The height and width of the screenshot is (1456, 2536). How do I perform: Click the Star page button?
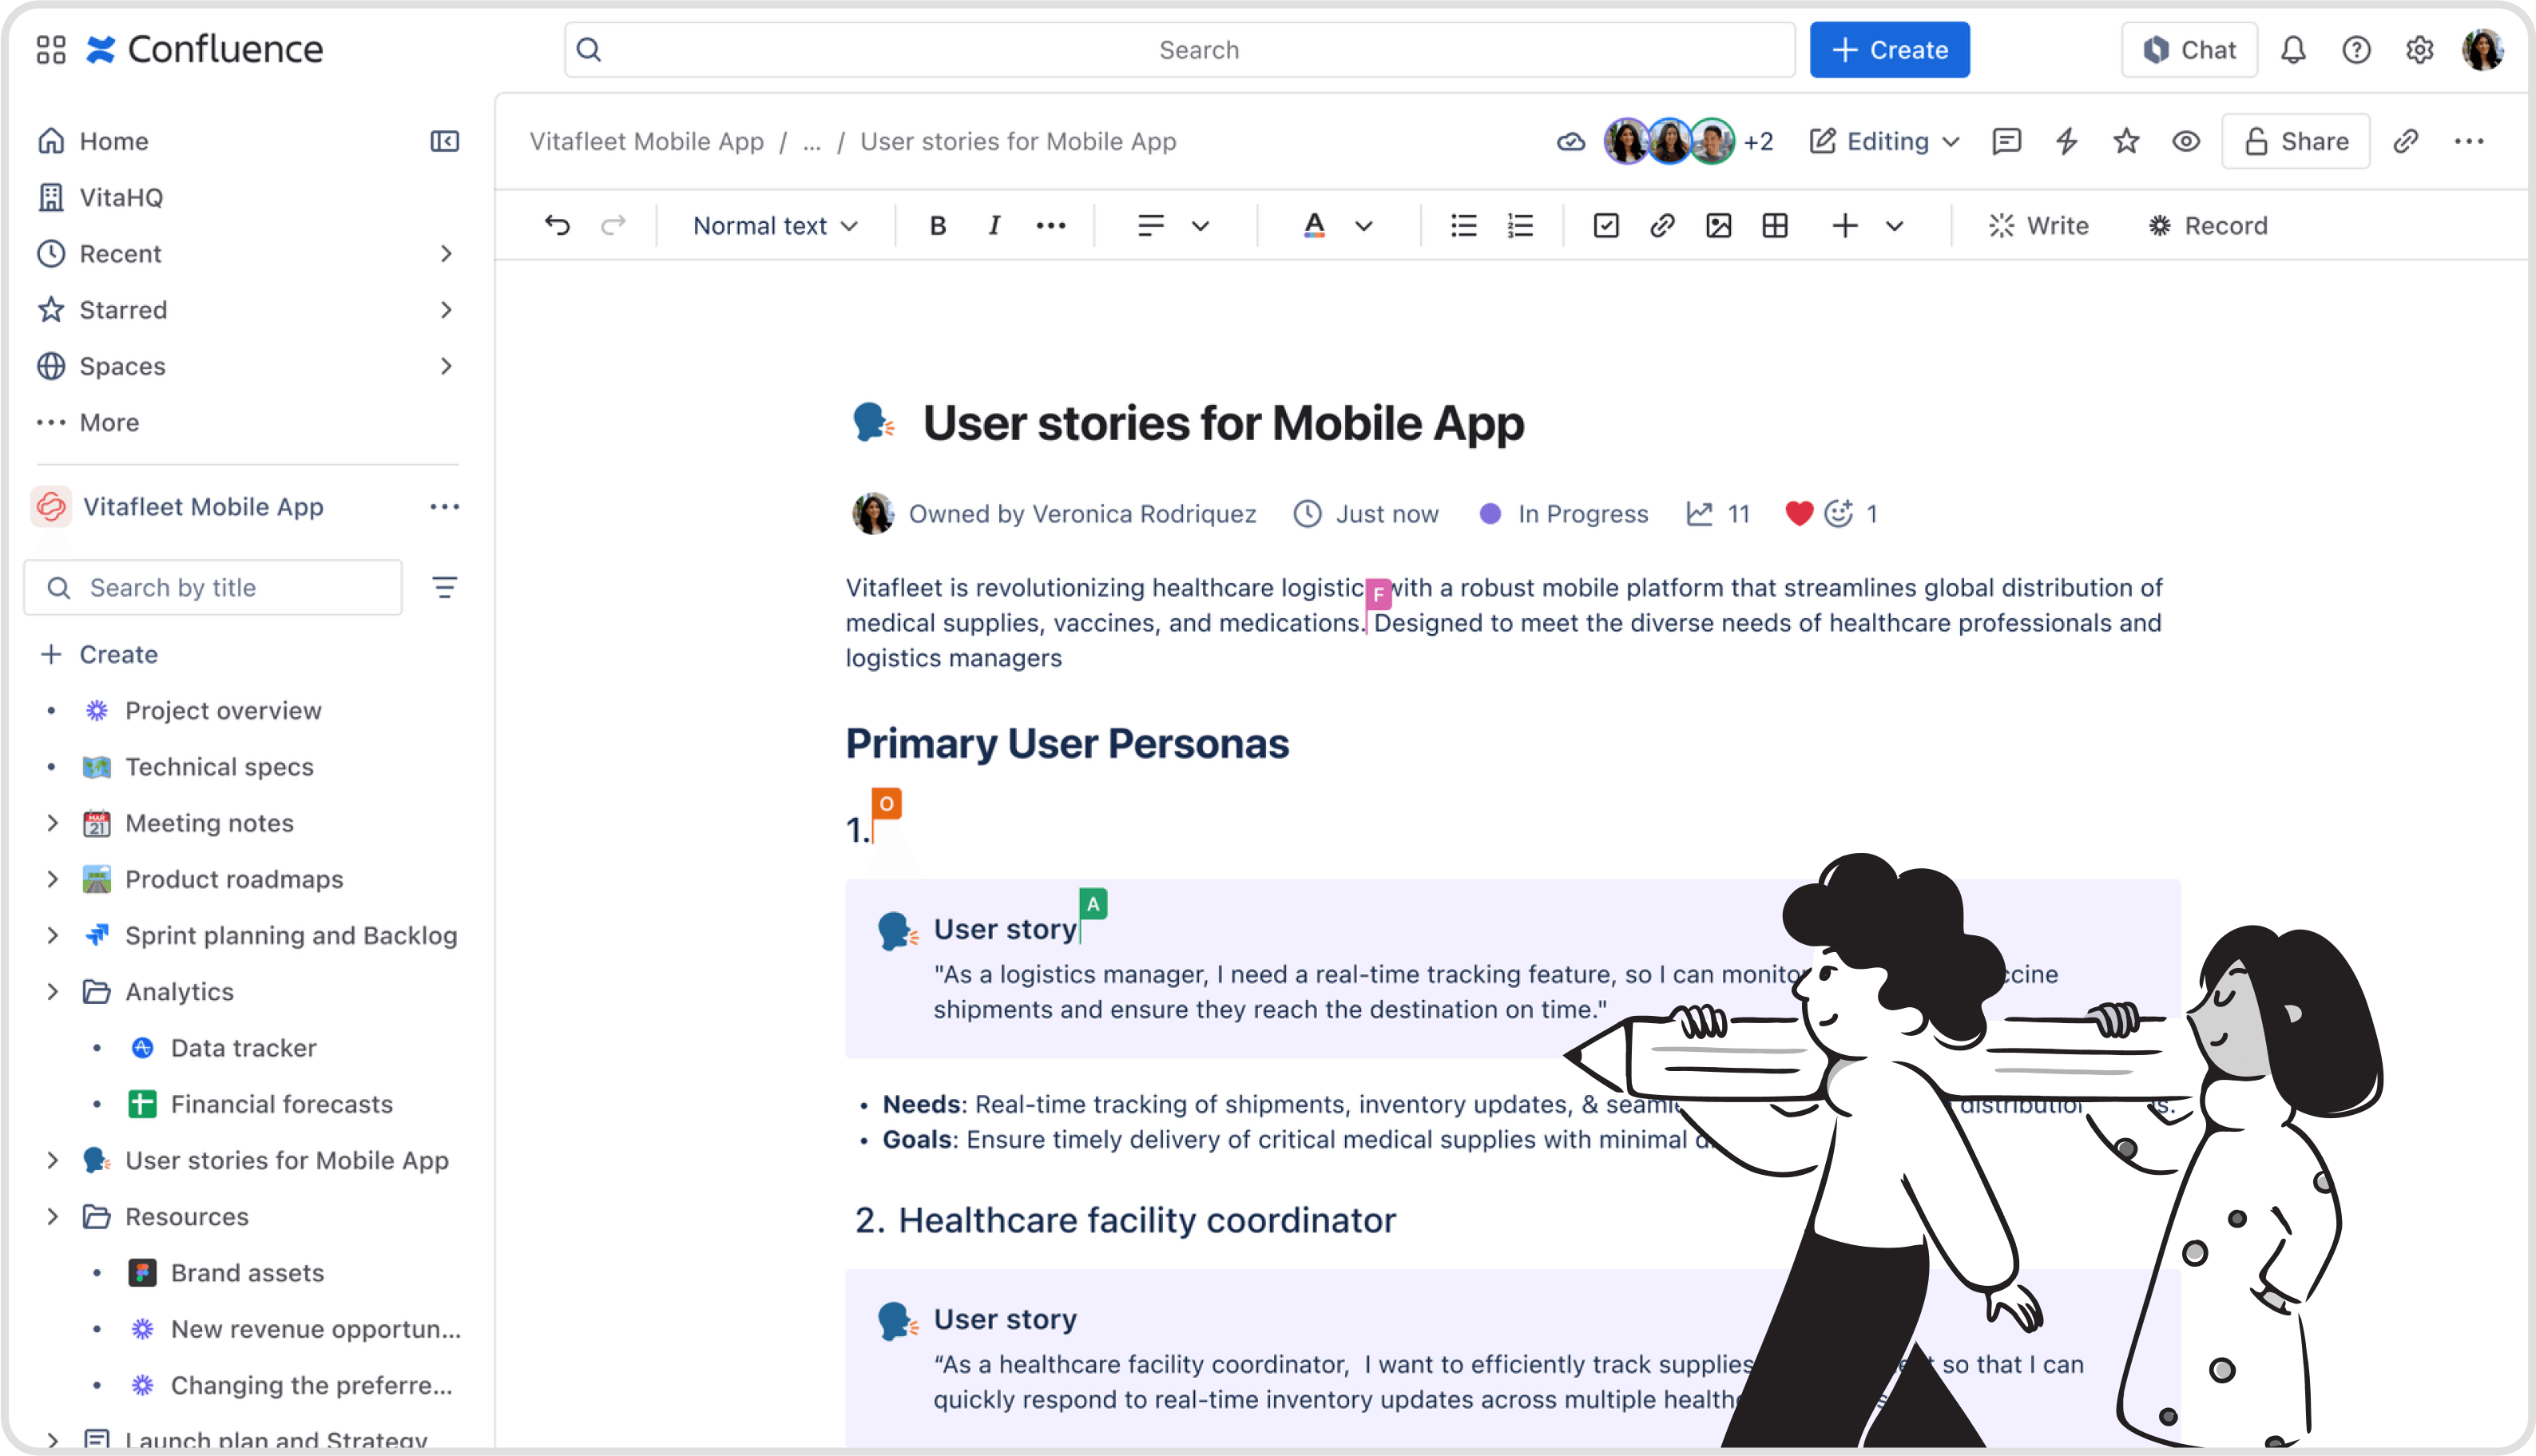[x=2127, y=141]
